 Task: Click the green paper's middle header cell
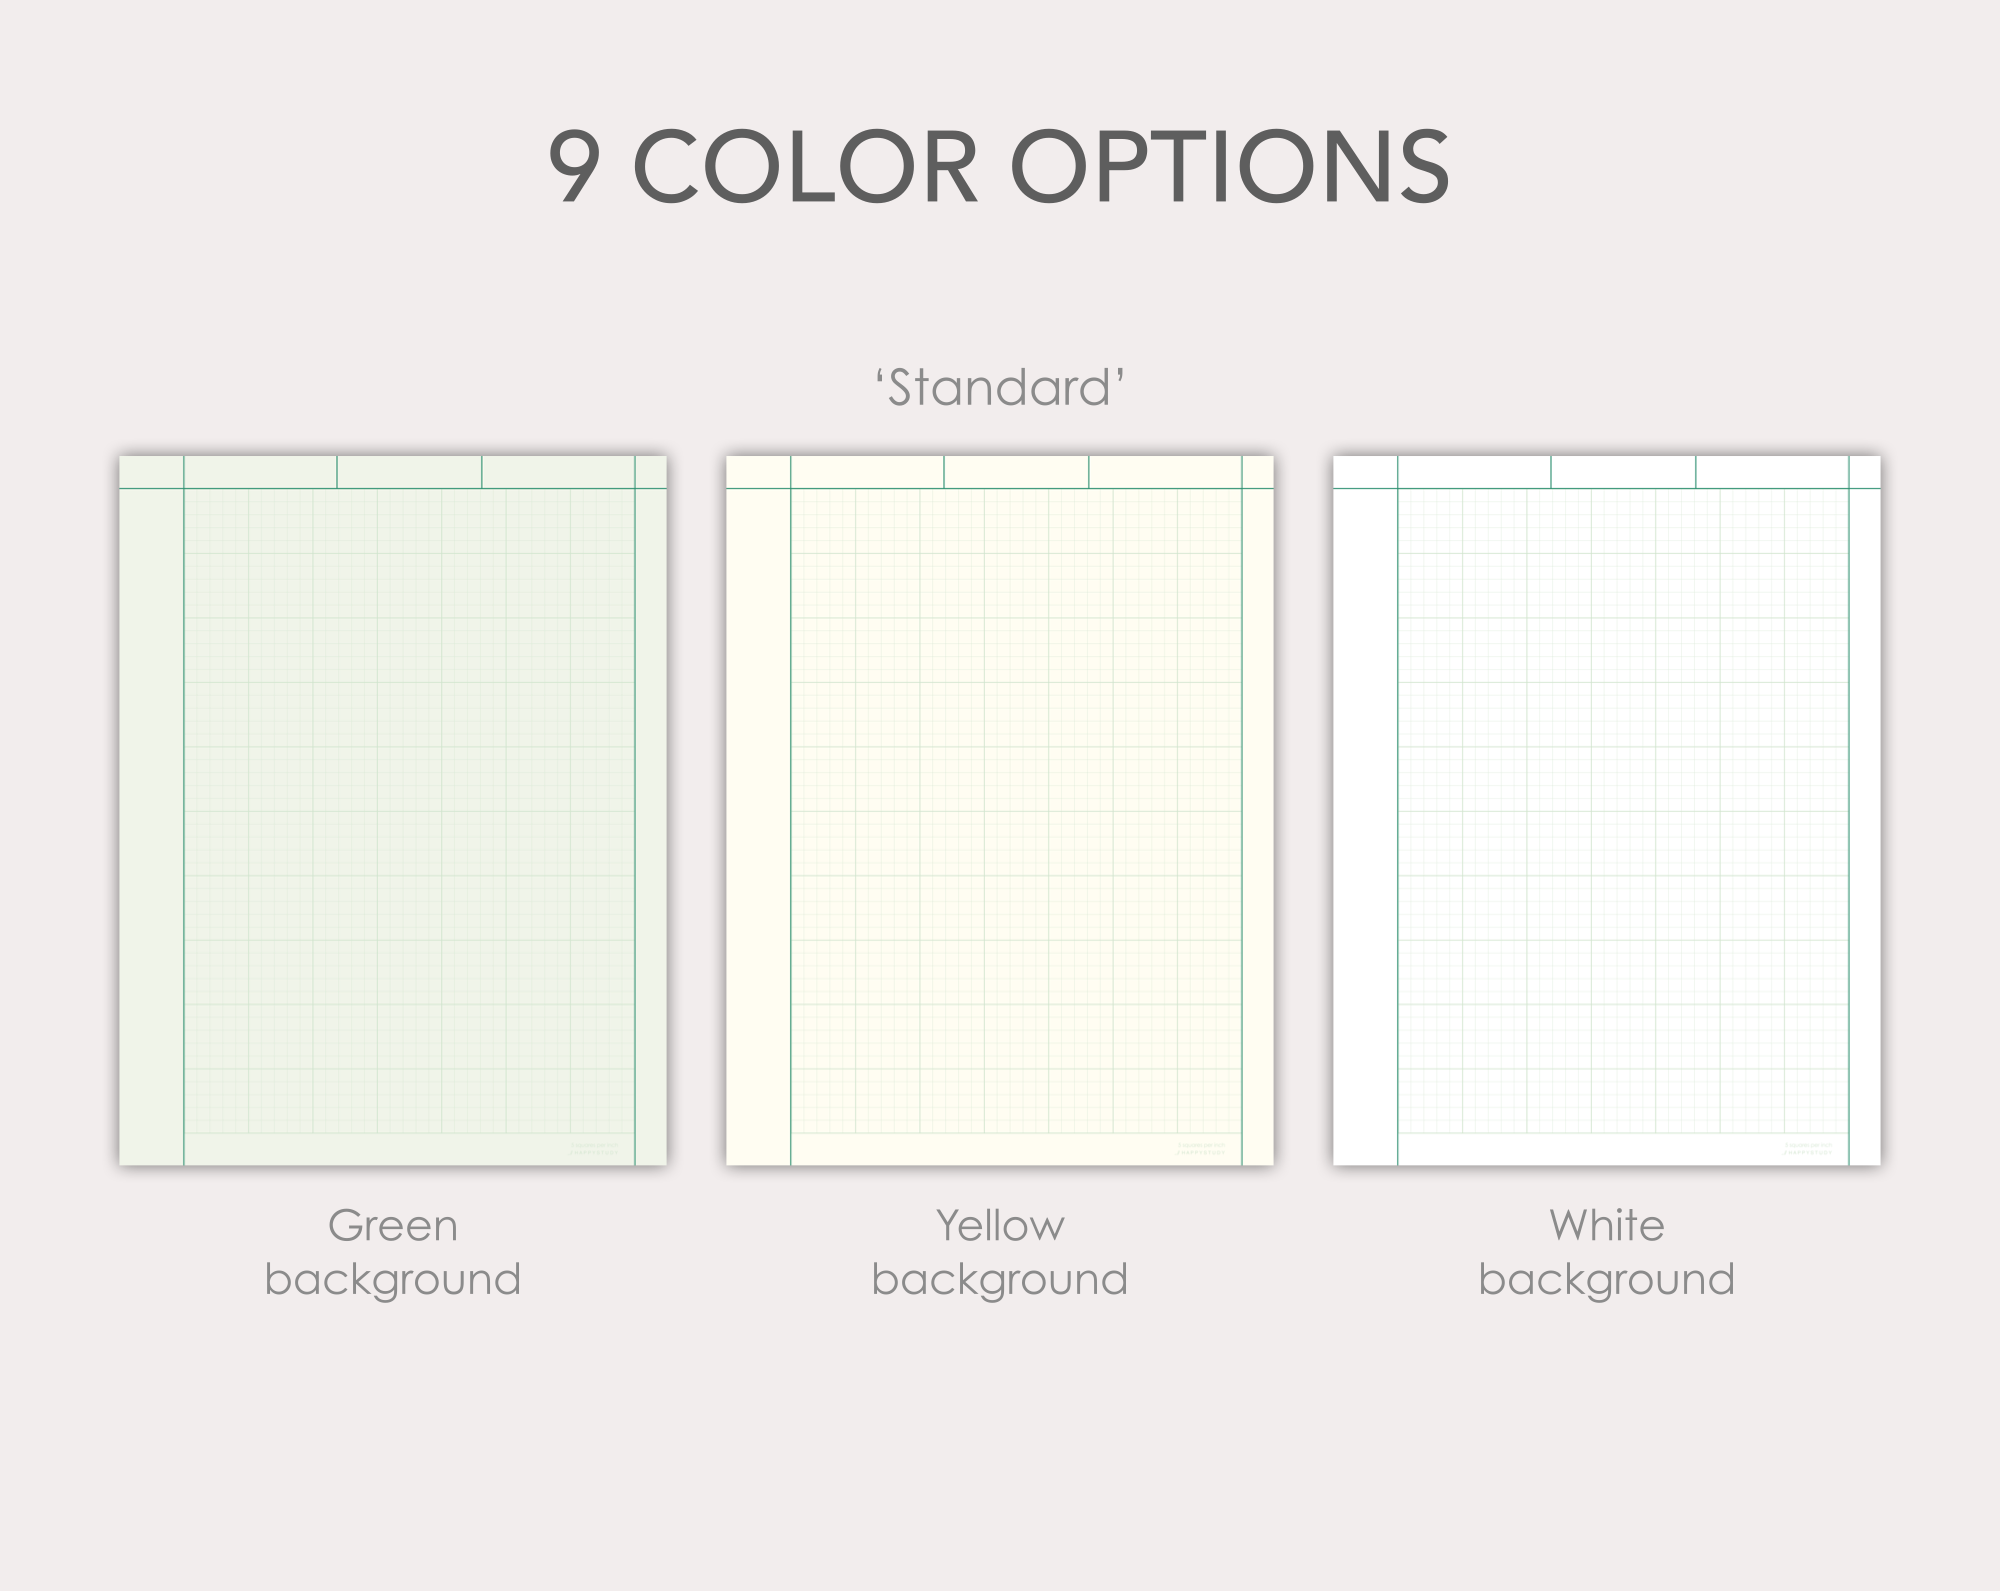click(x=409, y=472)
